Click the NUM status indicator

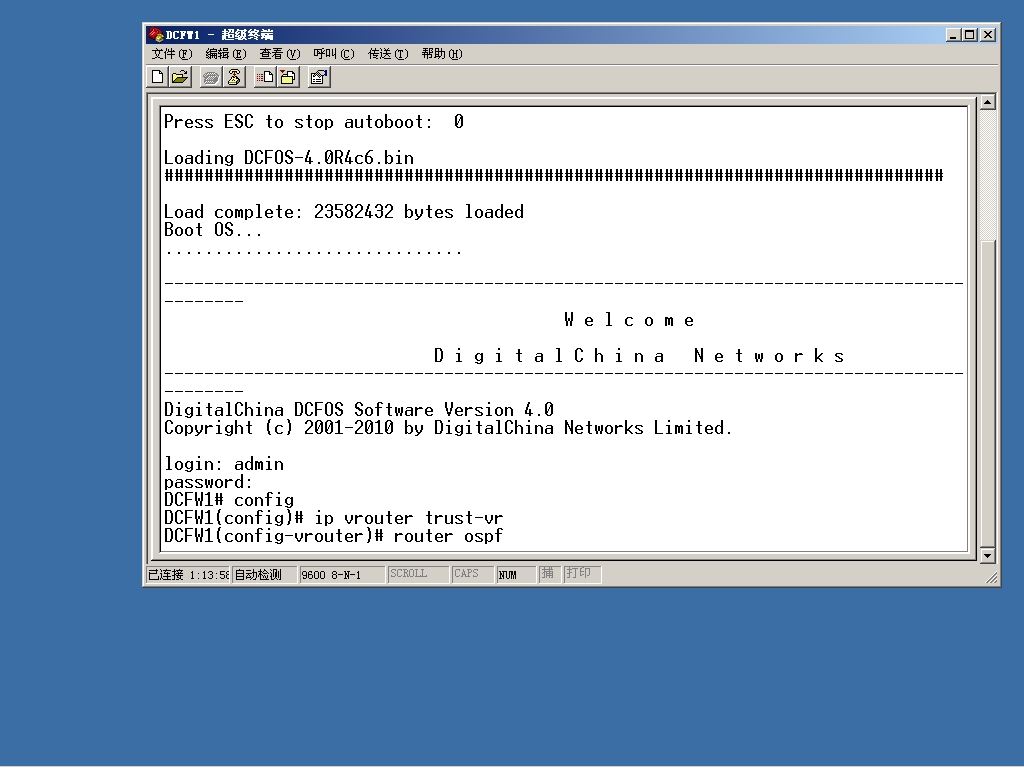tap(516, 575)
